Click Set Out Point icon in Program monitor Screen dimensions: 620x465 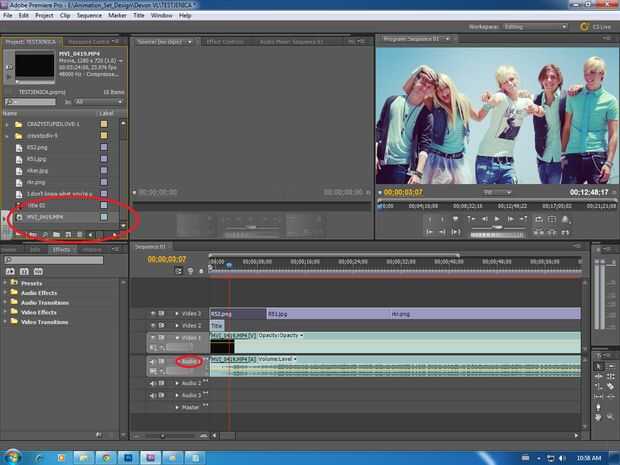(442, 219)
